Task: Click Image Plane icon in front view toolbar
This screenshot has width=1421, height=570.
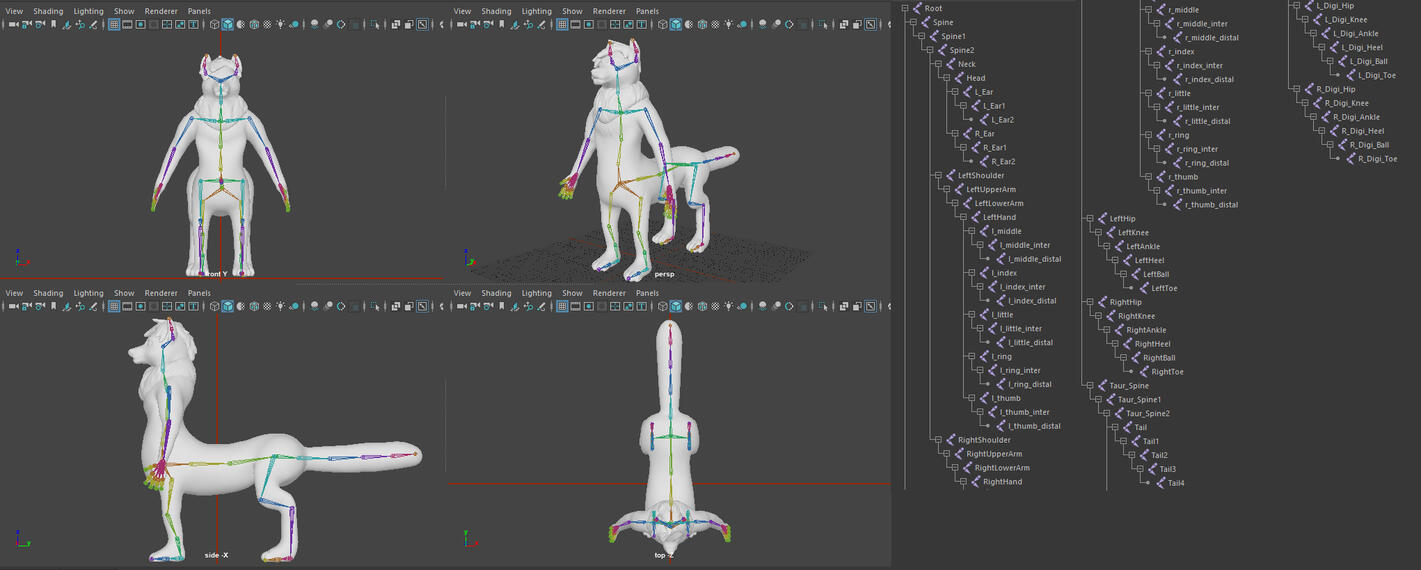Action: 66,24
